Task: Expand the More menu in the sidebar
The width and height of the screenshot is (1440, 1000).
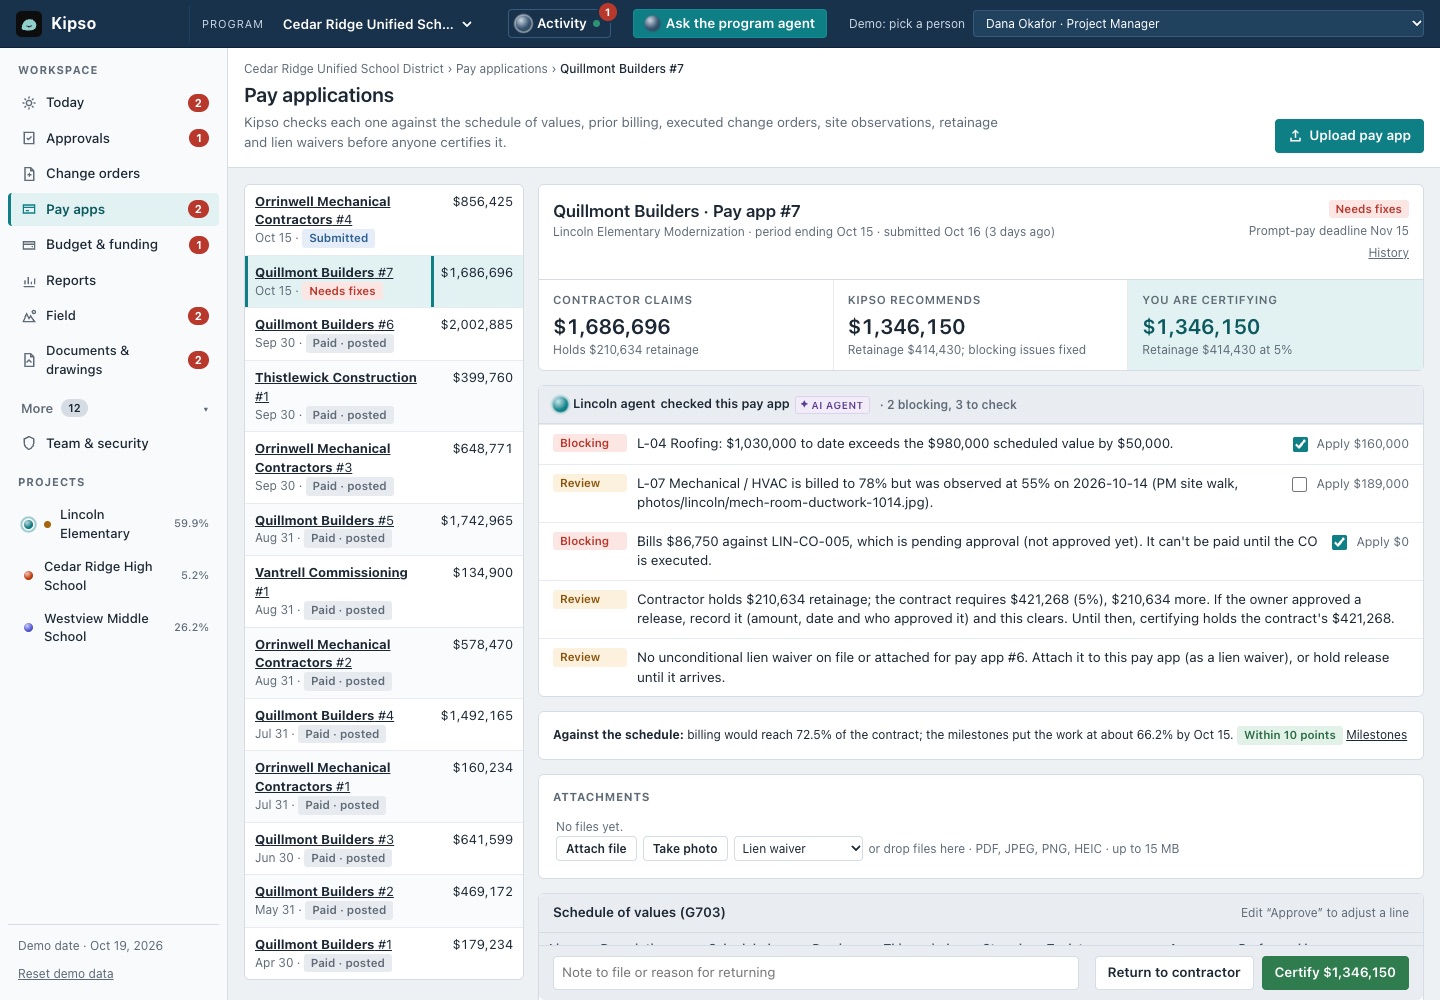Action: point(113,408)
